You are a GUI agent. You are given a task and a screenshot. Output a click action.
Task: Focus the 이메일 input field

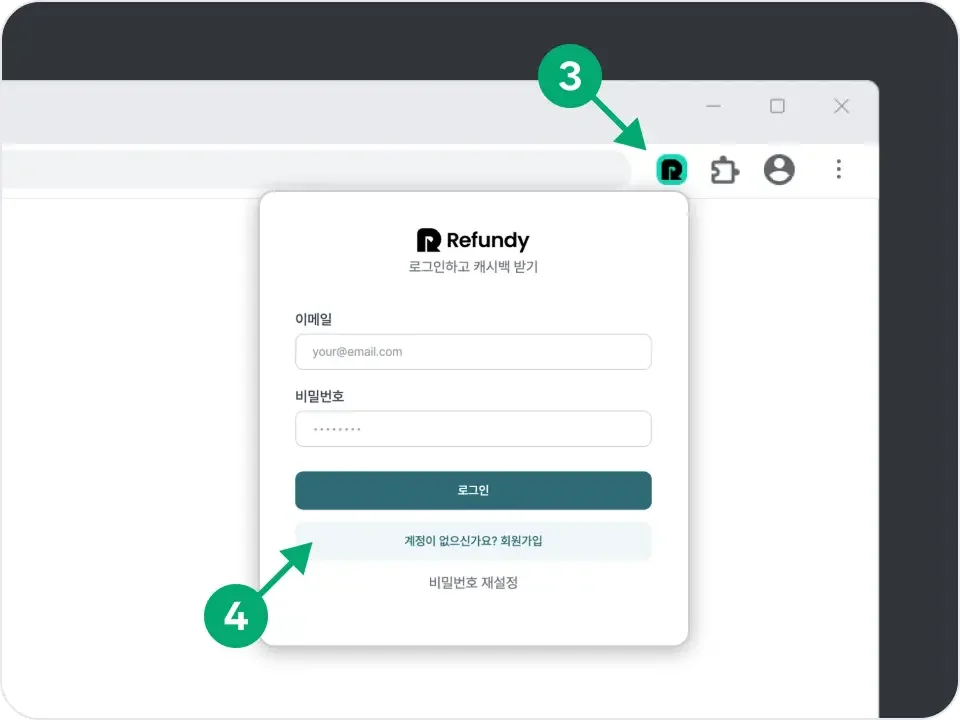click(473, 351)
